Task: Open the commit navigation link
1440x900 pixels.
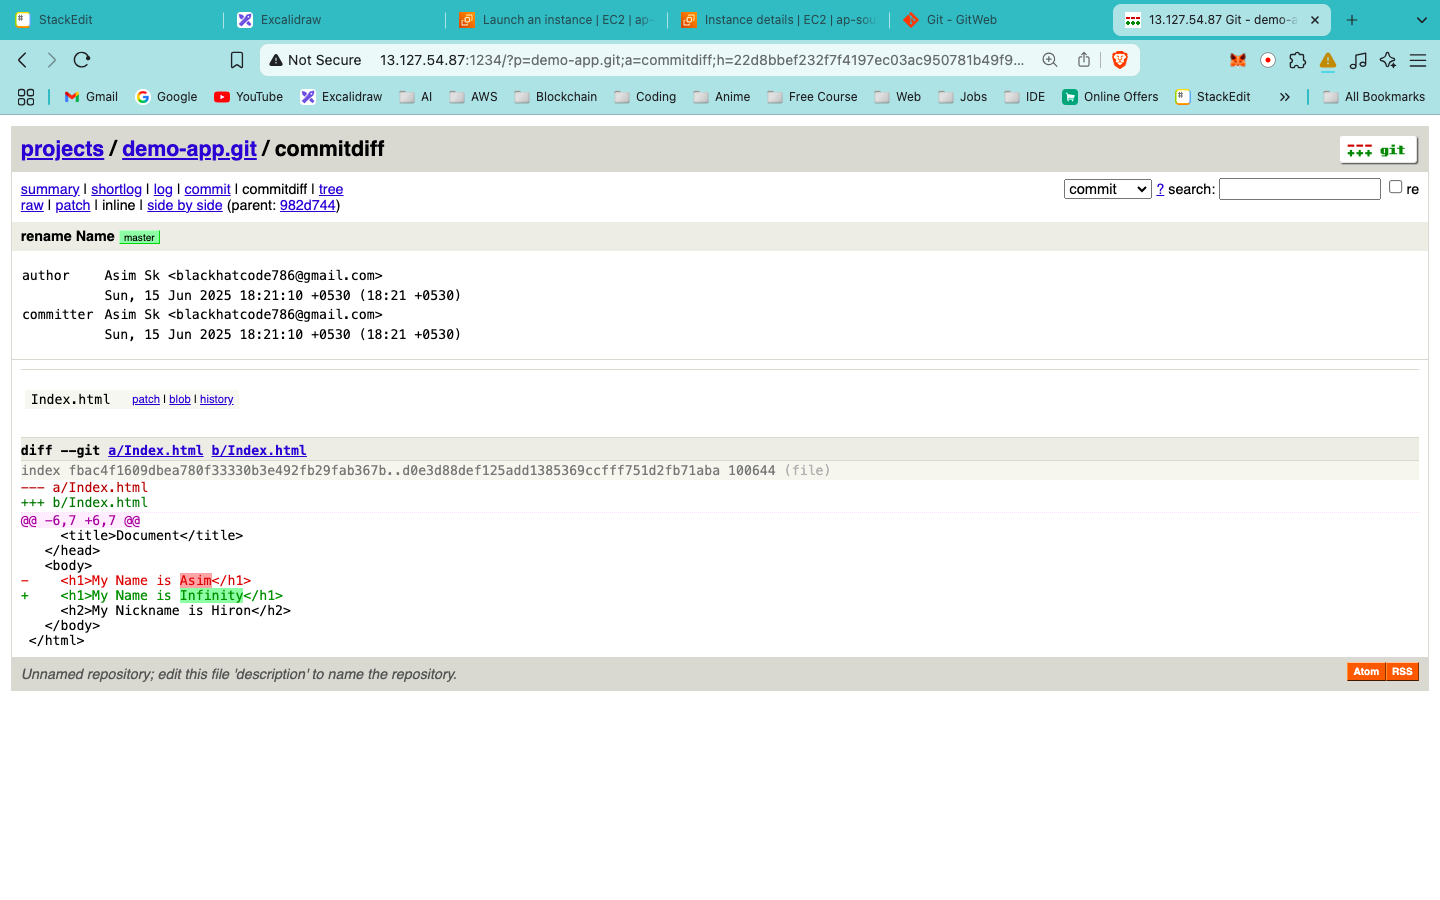Action: [207, 189]
